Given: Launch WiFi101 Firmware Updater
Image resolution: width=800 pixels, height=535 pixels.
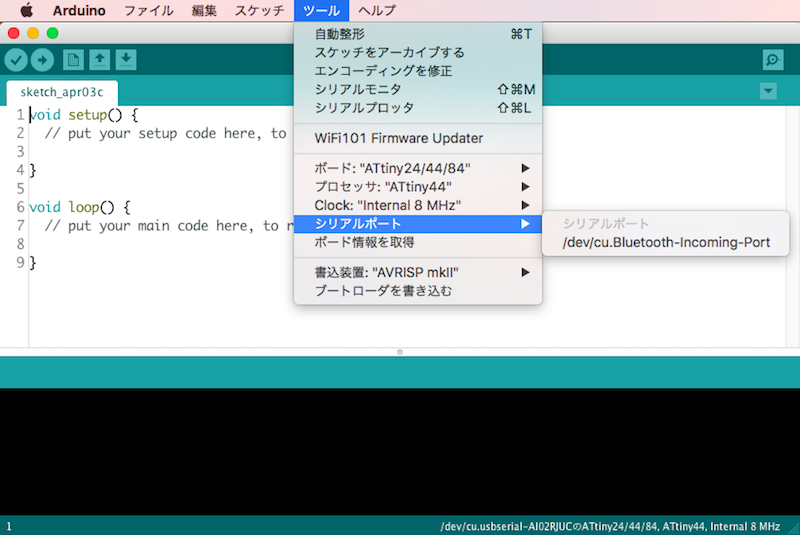Looking at the screenshot, I should [418, 138].
